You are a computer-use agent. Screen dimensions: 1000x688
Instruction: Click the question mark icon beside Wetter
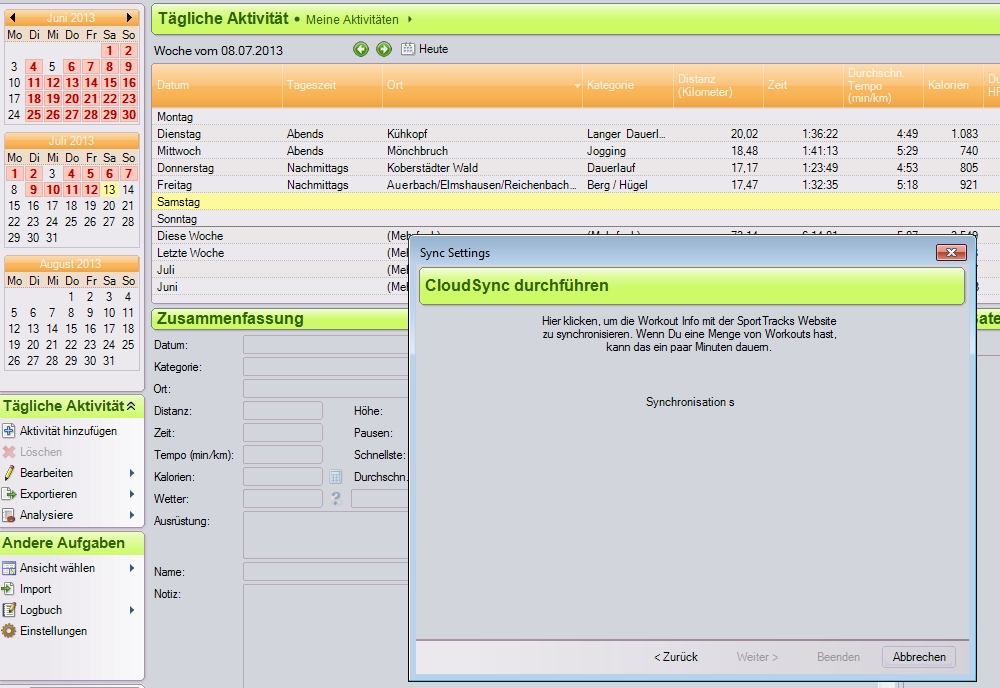point(336,498)
